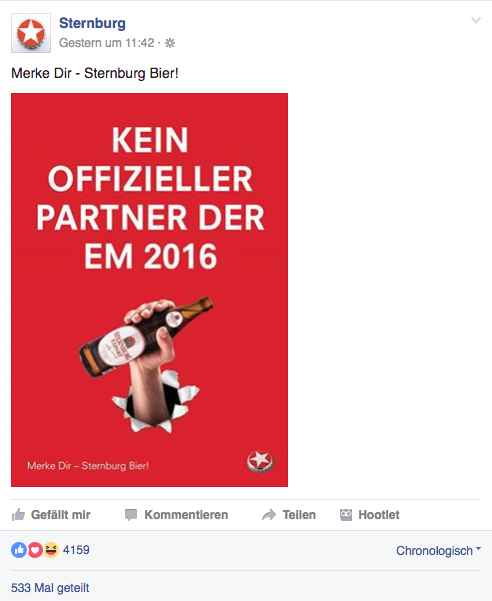Open the Hootlet sharing option

(x=369, y=514)
